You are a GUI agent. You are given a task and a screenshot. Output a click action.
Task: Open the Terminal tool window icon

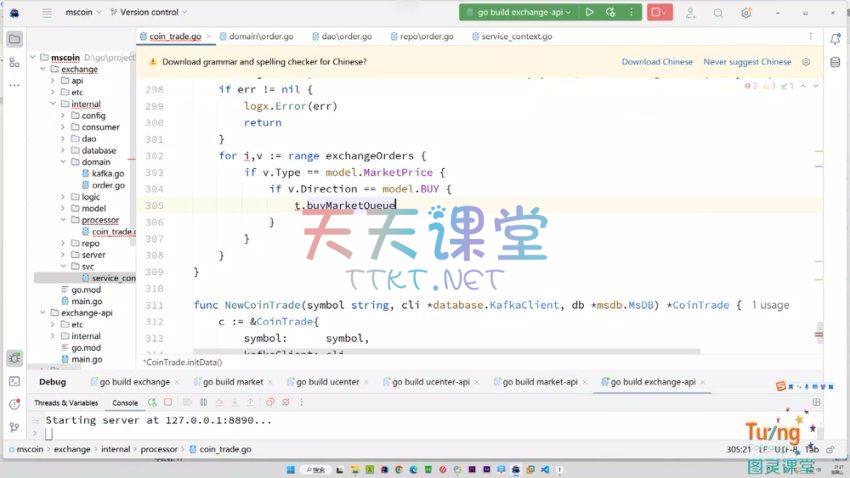(14, 381)
